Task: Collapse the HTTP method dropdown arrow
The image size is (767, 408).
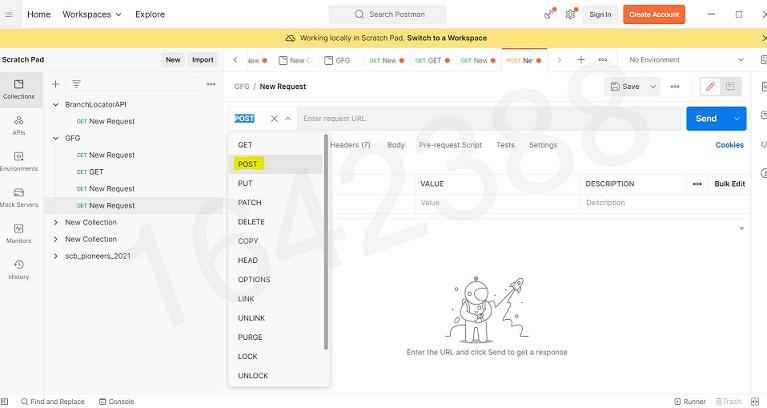Action: tap(288, 118)
